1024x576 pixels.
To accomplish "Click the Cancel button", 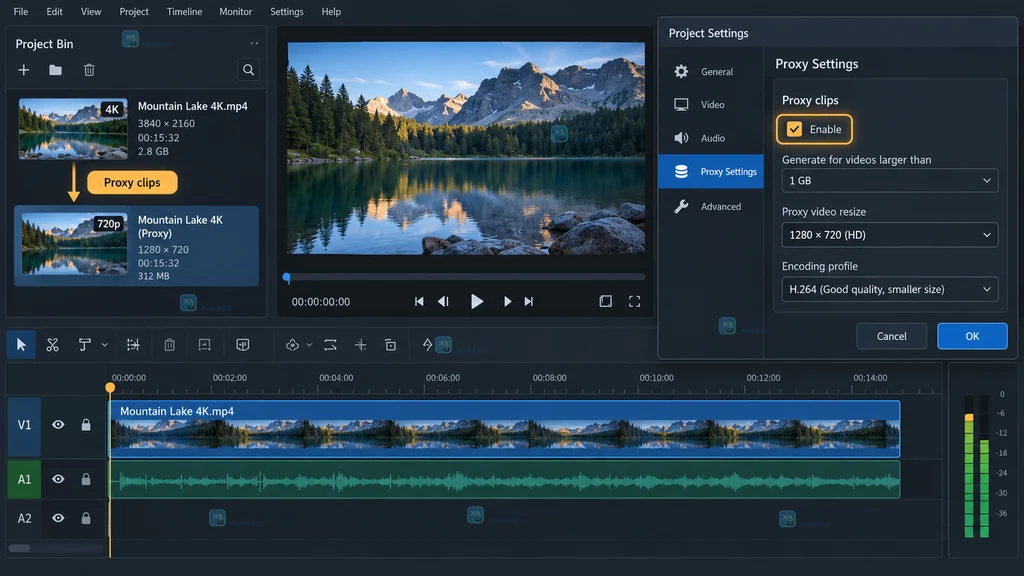I will pyautogui.click(x=891, y=336).
